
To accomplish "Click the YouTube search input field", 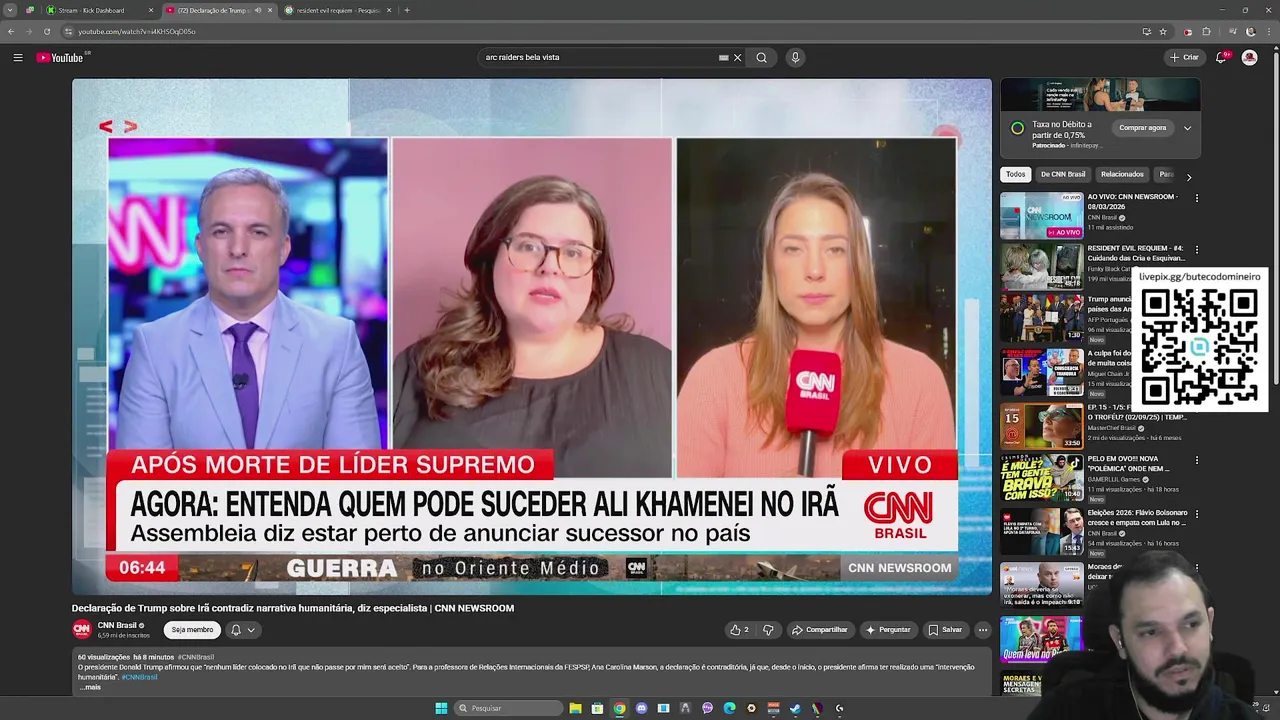I will pyautogui.click(x=600, y=58).
